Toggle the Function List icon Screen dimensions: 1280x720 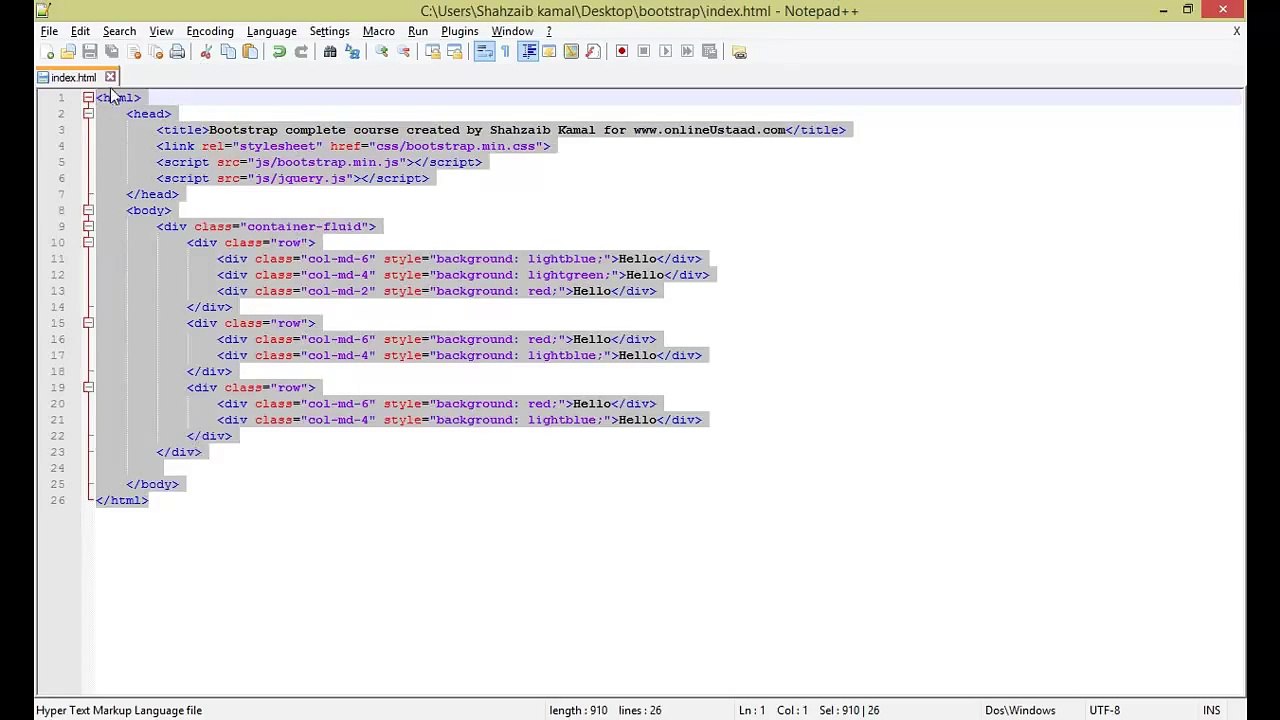coord(593,52)
